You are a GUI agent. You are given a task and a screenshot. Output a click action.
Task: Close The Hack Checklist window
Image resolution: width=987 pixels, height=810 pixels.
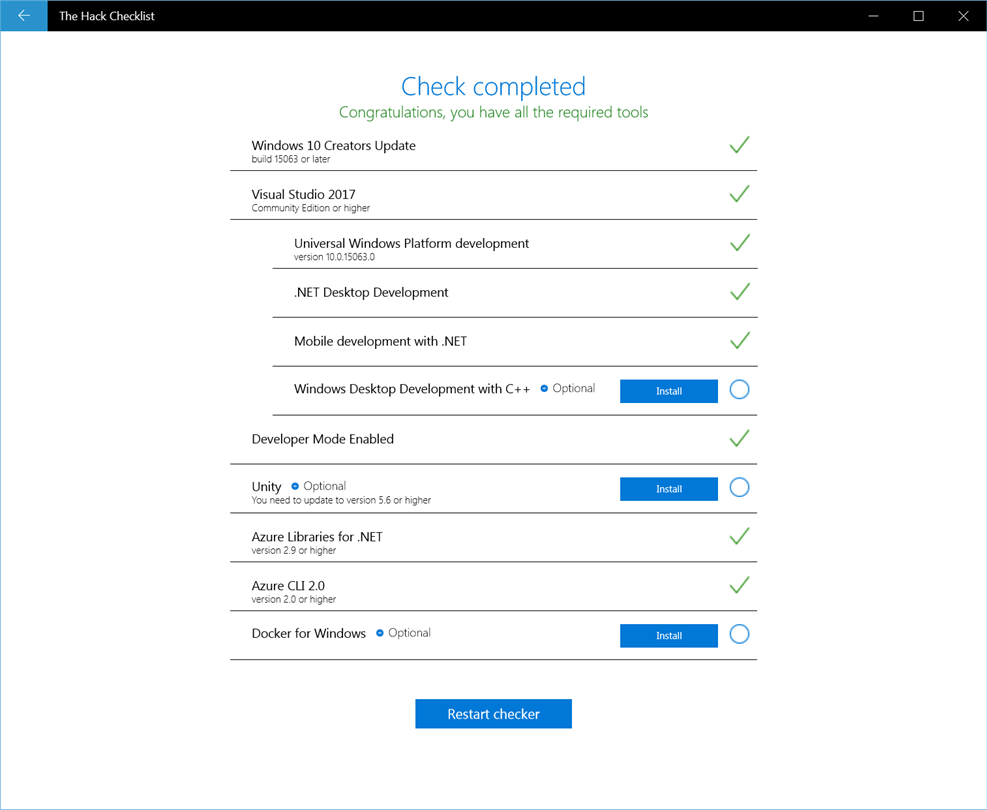[963, 16]
